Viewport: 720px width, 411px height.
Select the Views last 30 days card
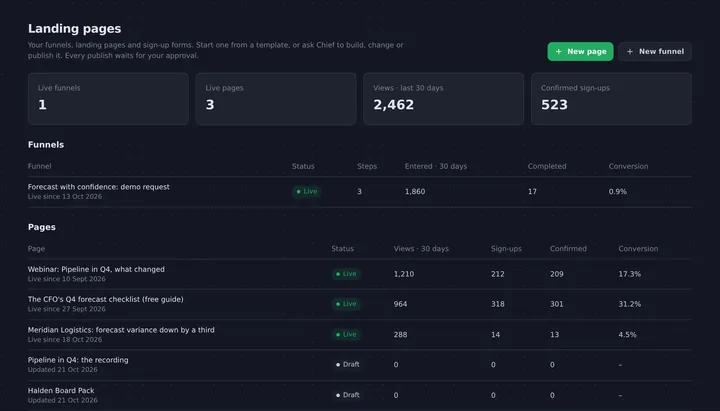pos(444,99)
